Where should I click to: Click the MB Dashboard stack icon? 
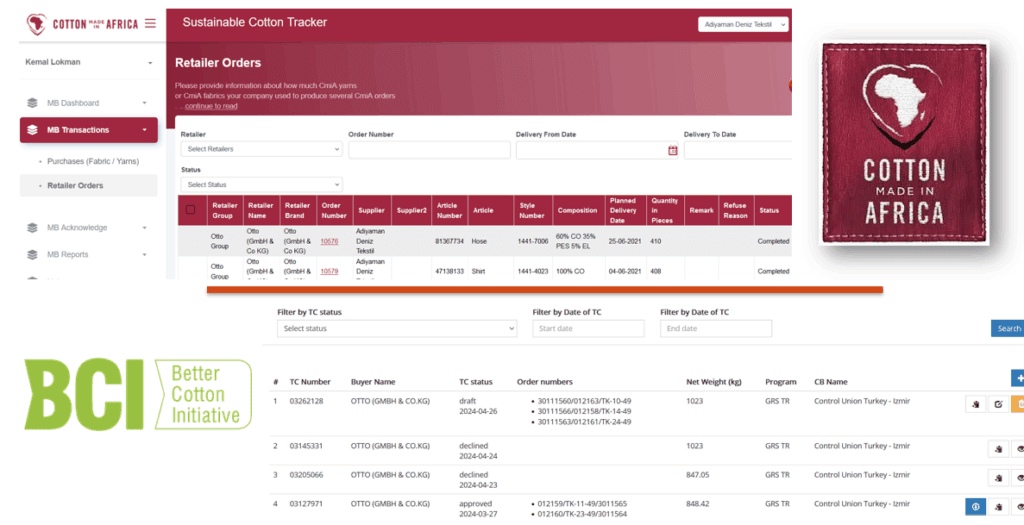pos(33,103)
